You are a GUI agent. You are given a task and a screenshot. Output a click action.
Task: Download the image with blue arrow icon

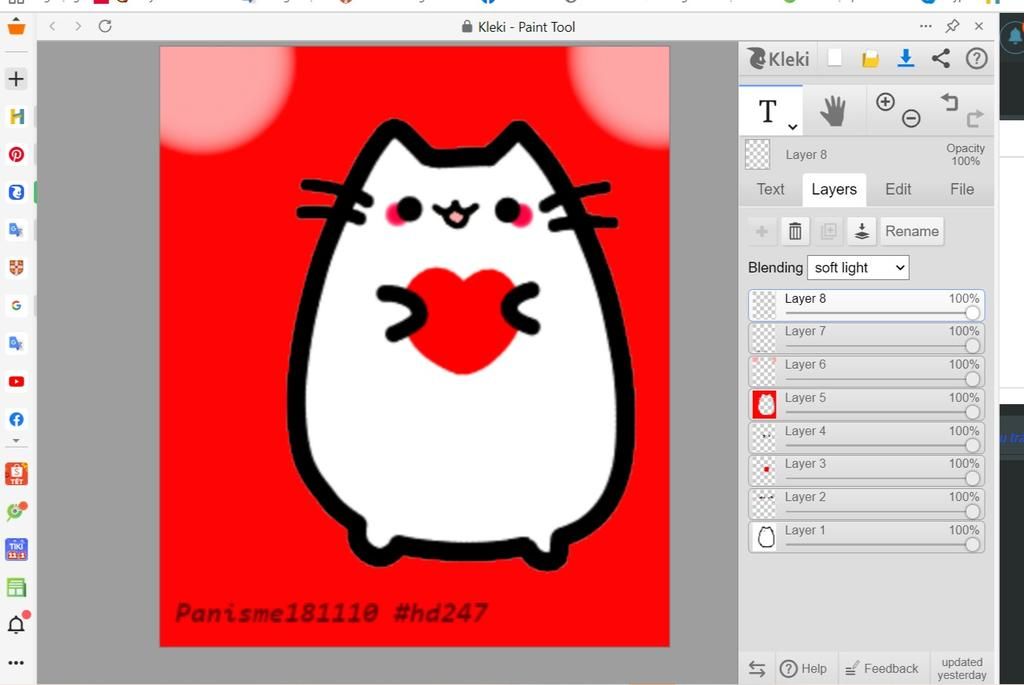905,59
